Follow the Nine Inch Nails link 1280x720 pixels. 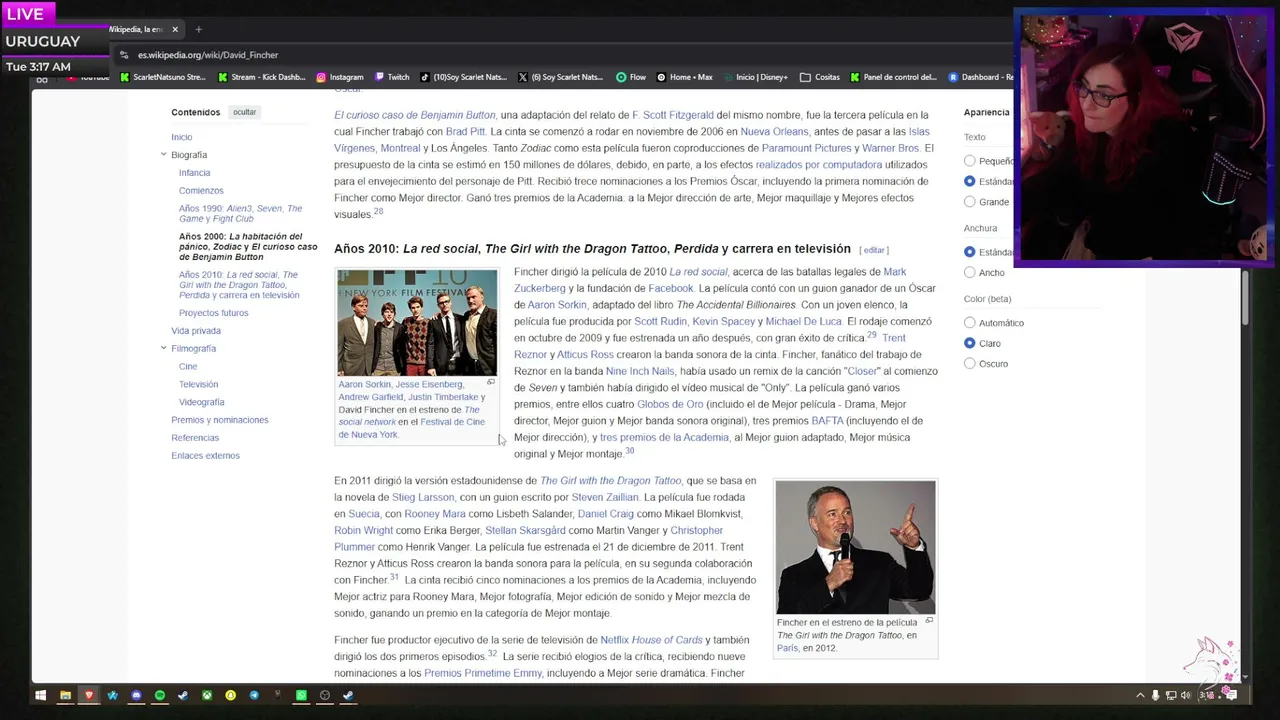(640, 371)
